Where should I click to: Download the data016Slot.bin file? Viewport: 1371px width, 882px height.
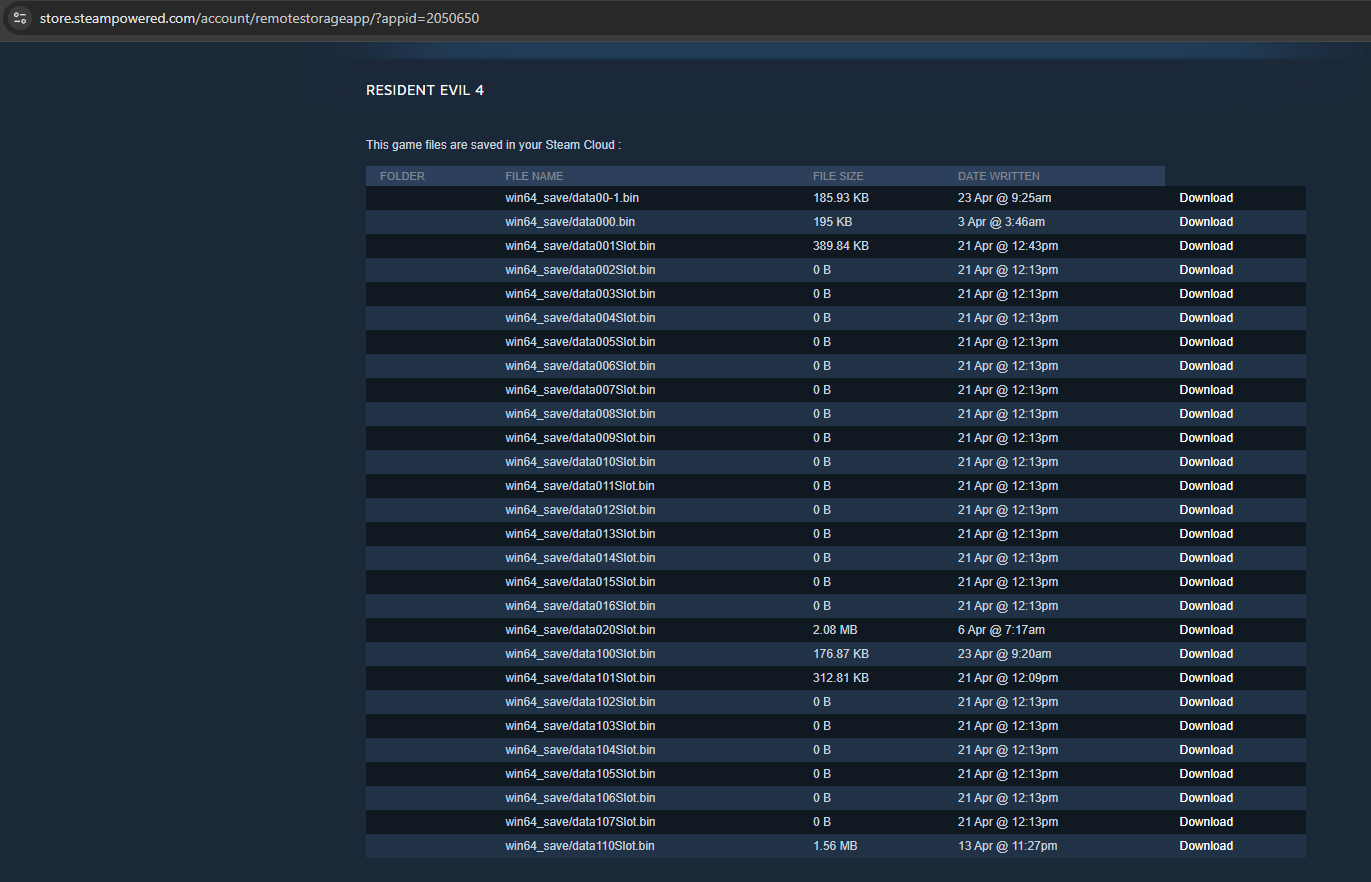pos(1206,606)
